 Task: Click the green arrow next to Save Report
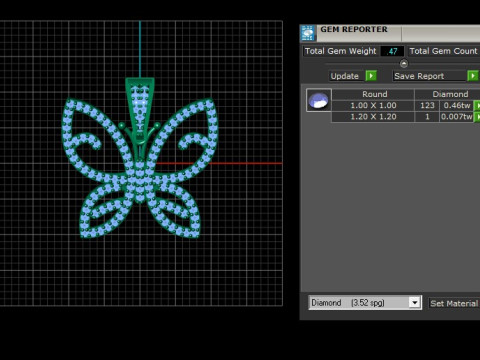click(473, 76)
